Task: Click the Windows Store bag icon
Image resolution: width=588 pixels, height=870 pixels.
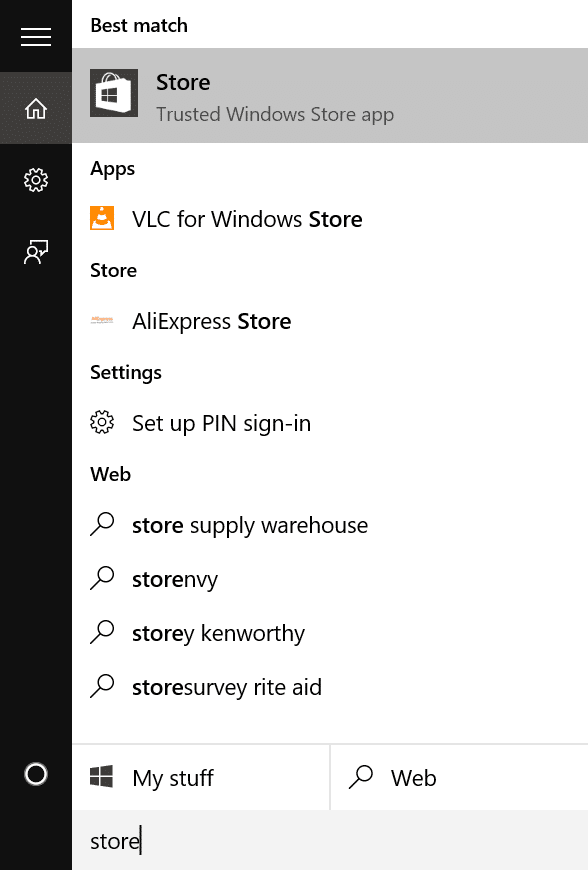Action: (114, 93)
